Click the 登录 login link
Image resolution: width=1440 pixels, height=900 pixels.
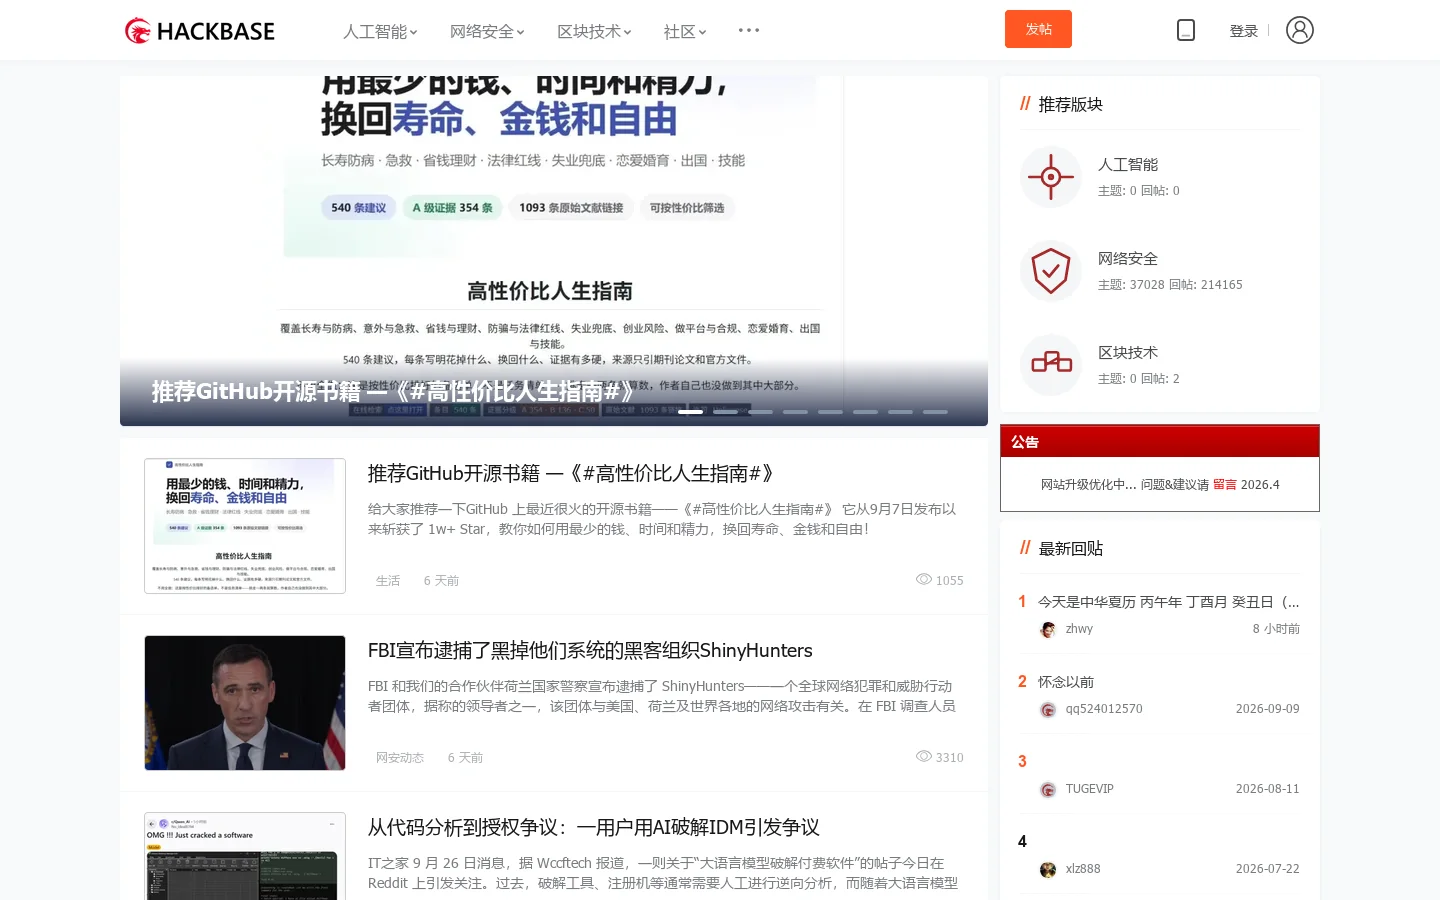tap(1243, 31)
